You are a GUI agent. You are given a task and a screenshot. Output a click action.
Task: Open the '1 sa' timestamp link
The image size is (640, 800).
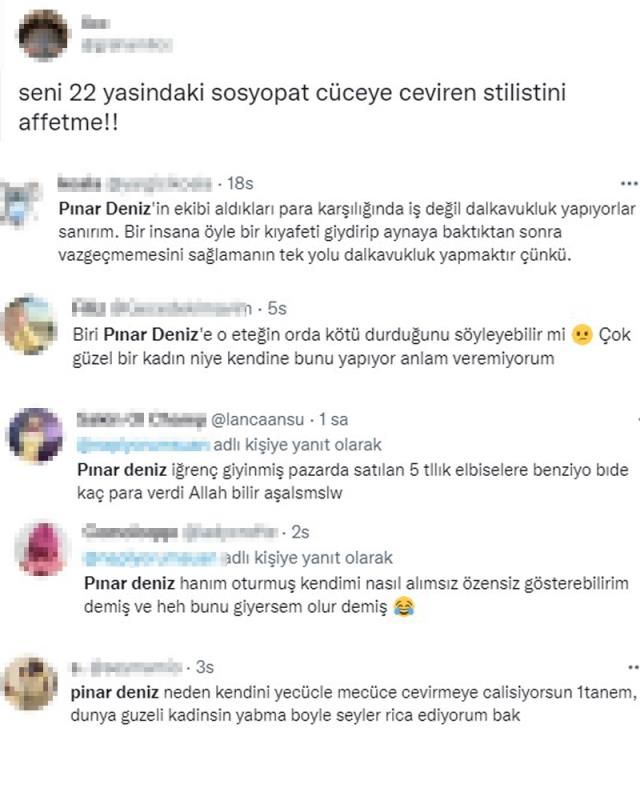[333, 419]
